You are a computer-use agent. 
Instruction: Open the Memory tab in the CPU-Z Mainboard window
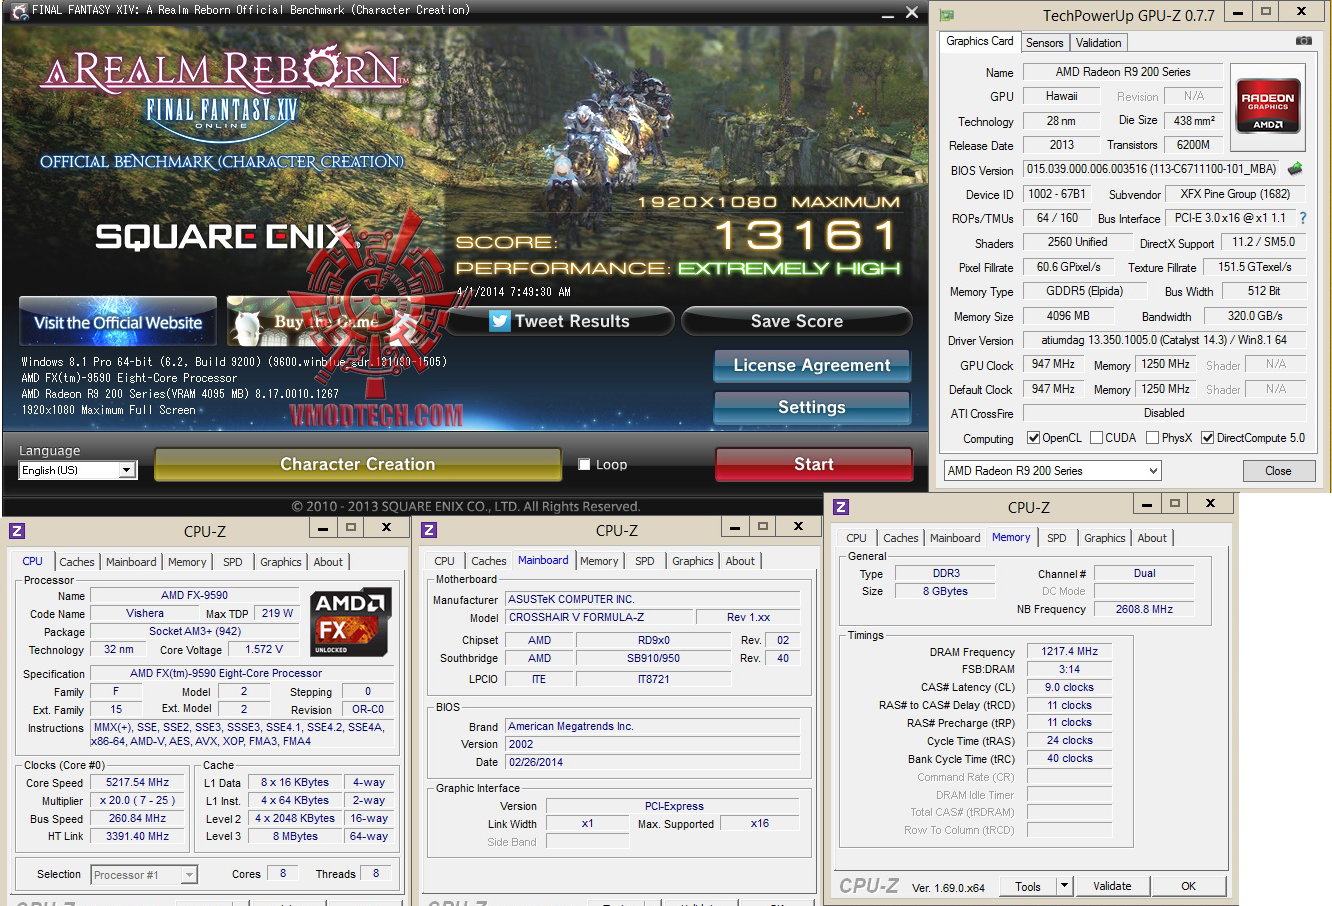coord(599,561)
